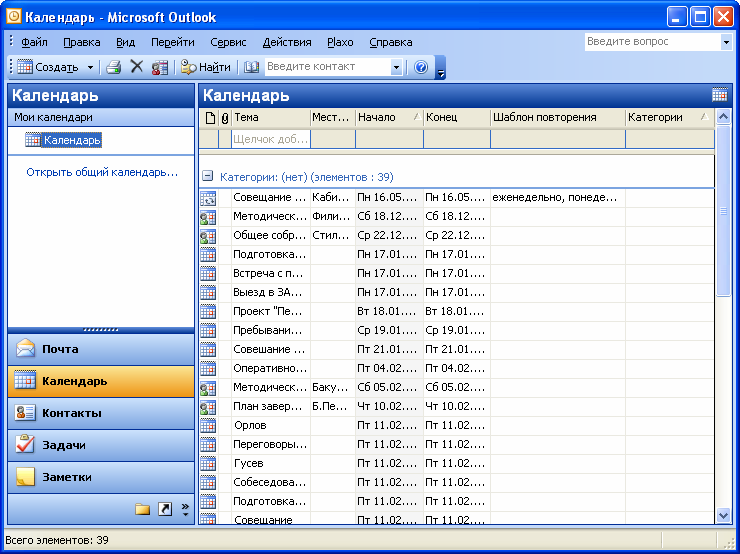Open configure buttons chevron in navigation pane

pyautogui.click(x=185, y=510)
